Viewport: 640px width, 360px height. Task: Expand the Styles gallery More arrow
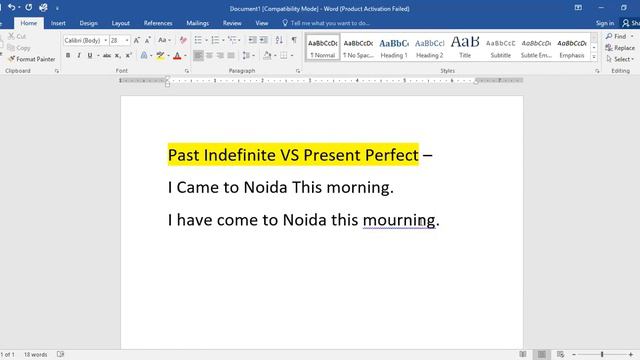(x=594, y=57)
